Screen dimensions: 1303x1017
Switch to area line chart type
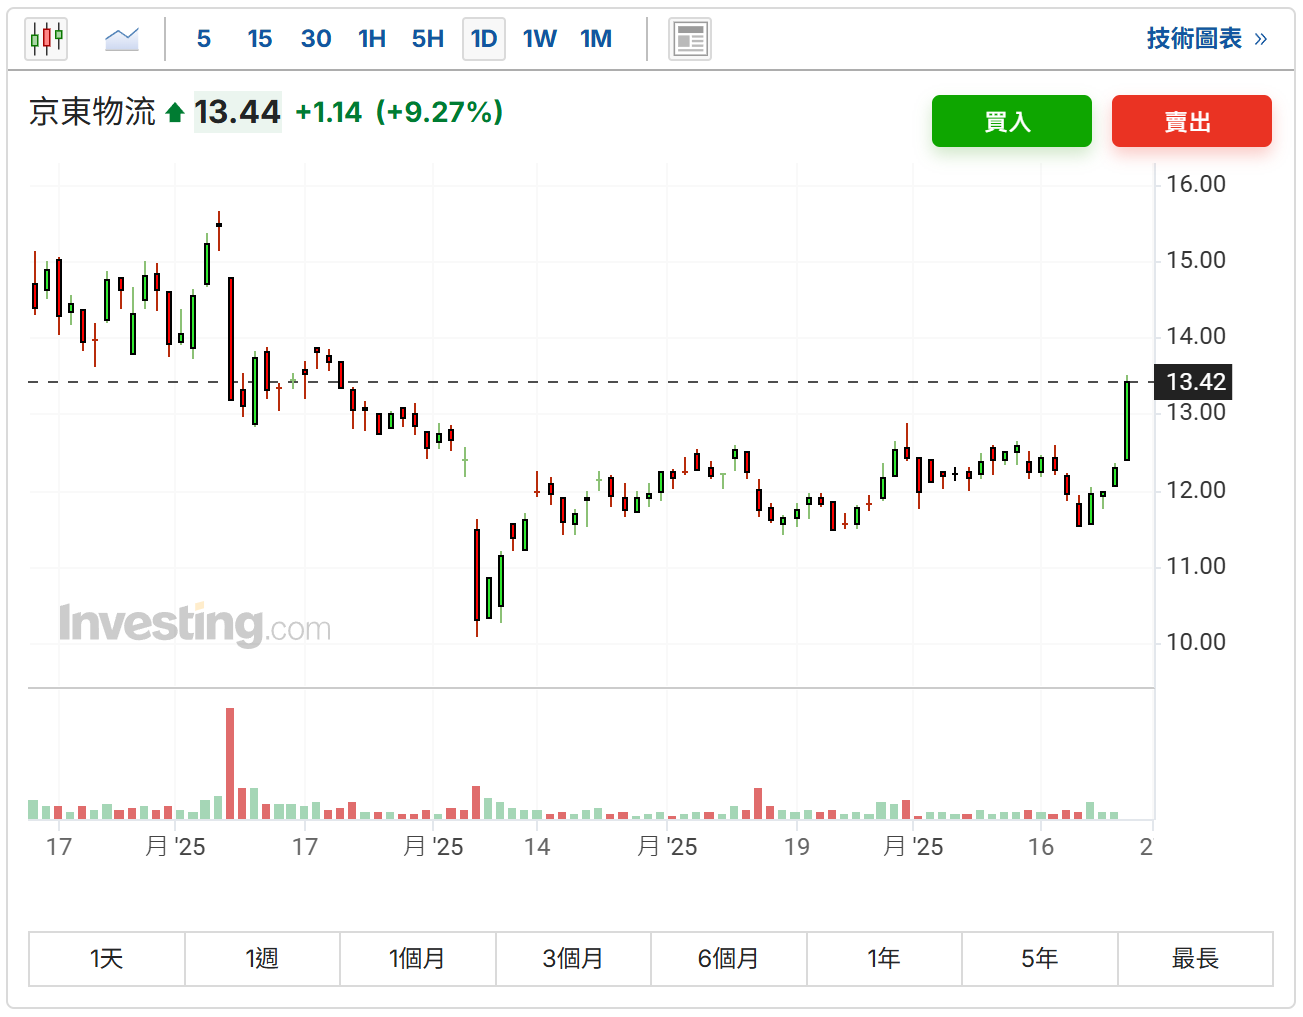point(122,39)
